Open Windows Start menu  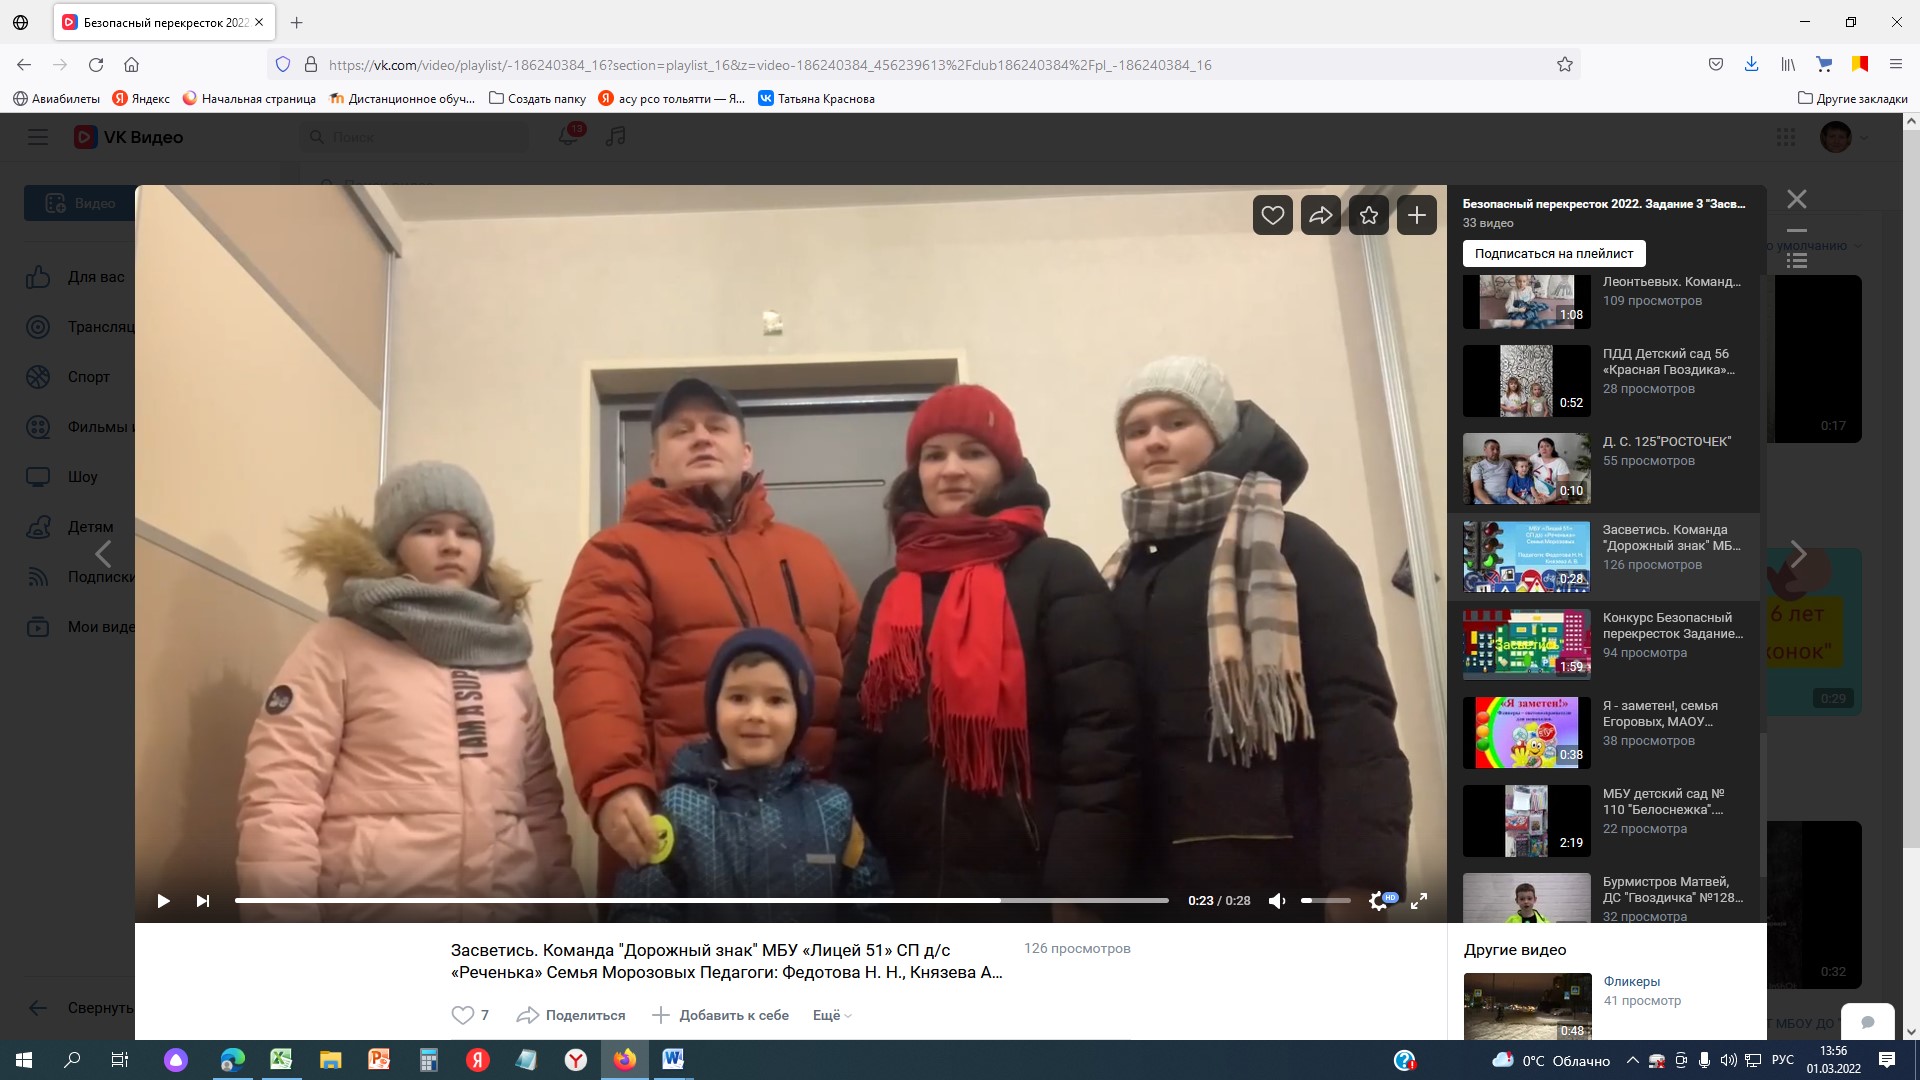(x=24, y=1060)
